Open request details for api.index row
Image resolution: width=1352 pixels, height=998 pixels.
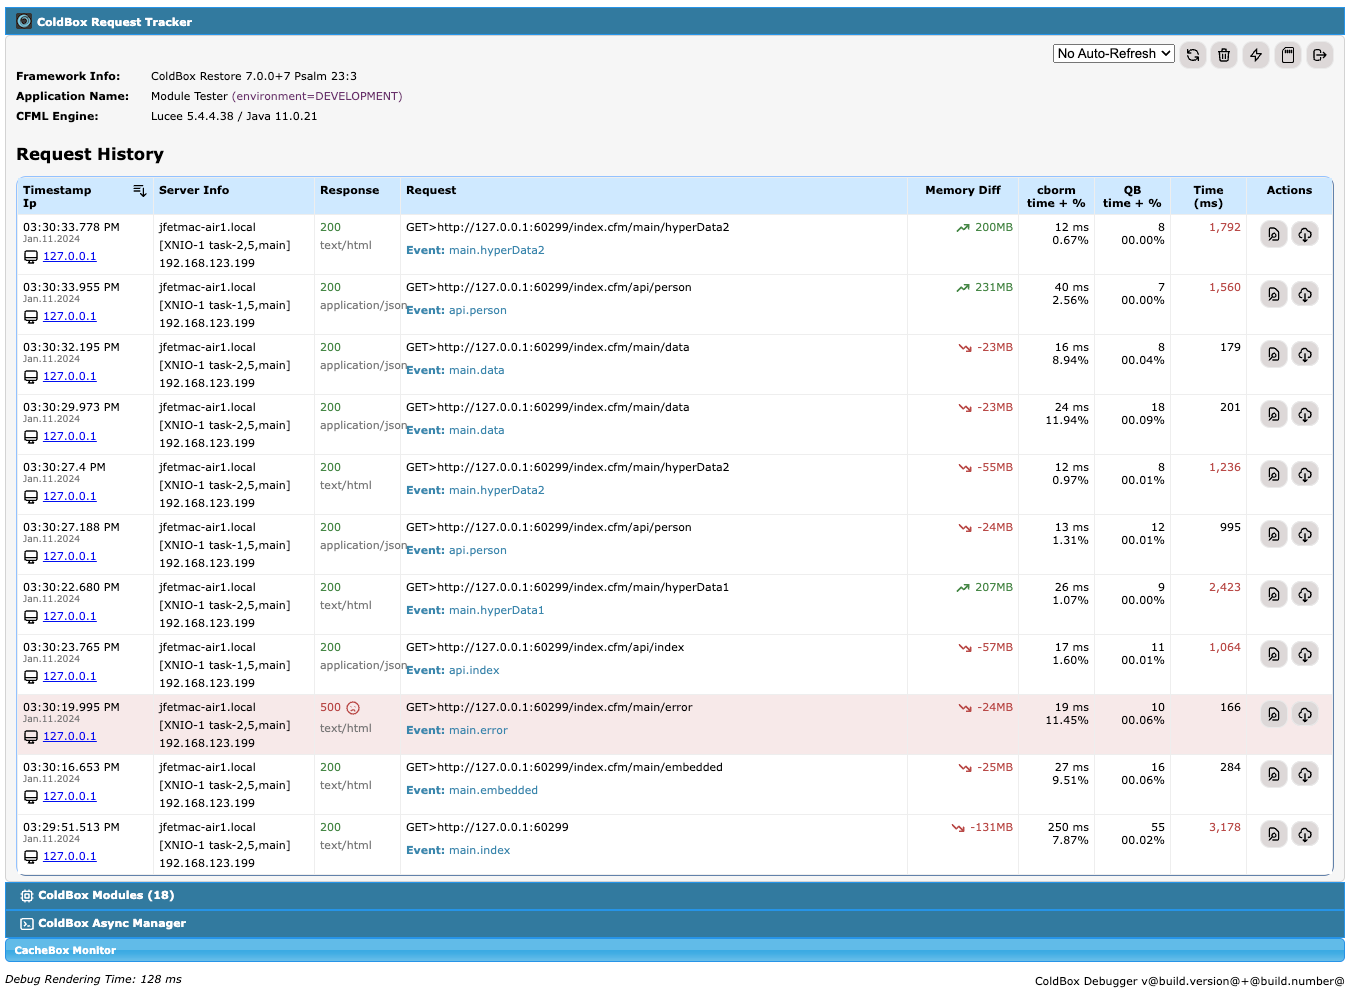coord(1273,655)
